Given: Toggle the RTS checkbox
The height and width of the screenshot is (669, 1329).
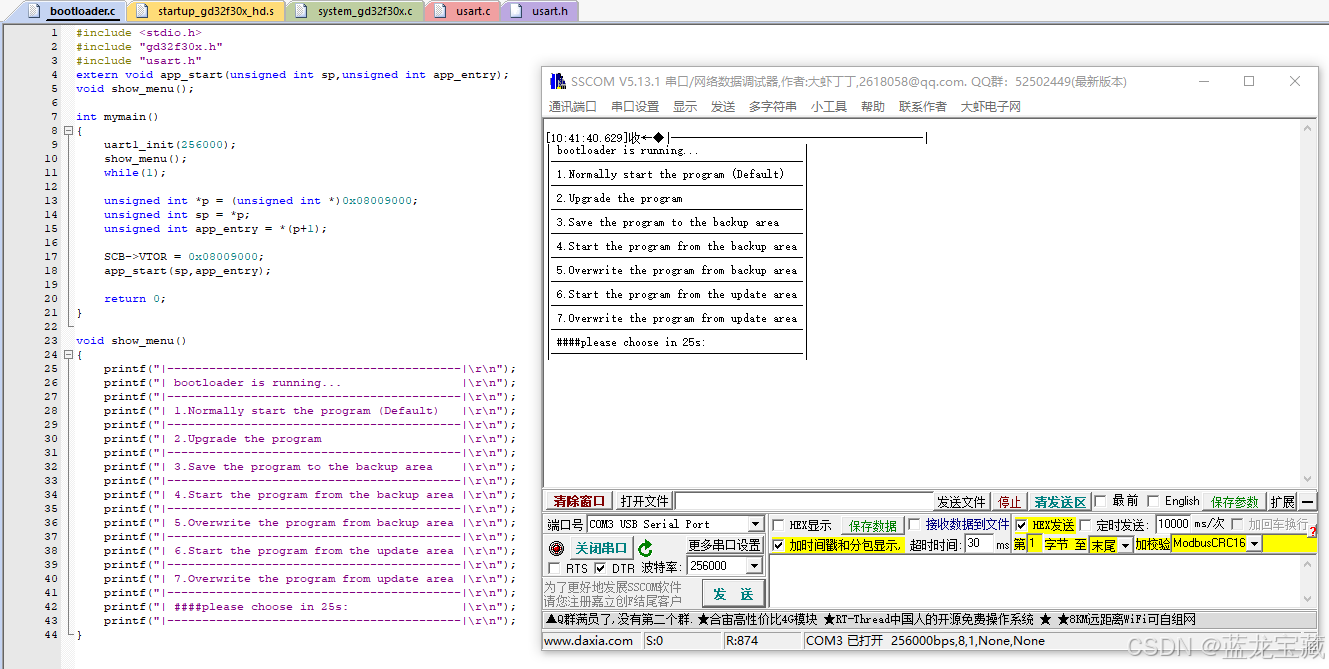Looking at the screenshot, I should point(552,567).
